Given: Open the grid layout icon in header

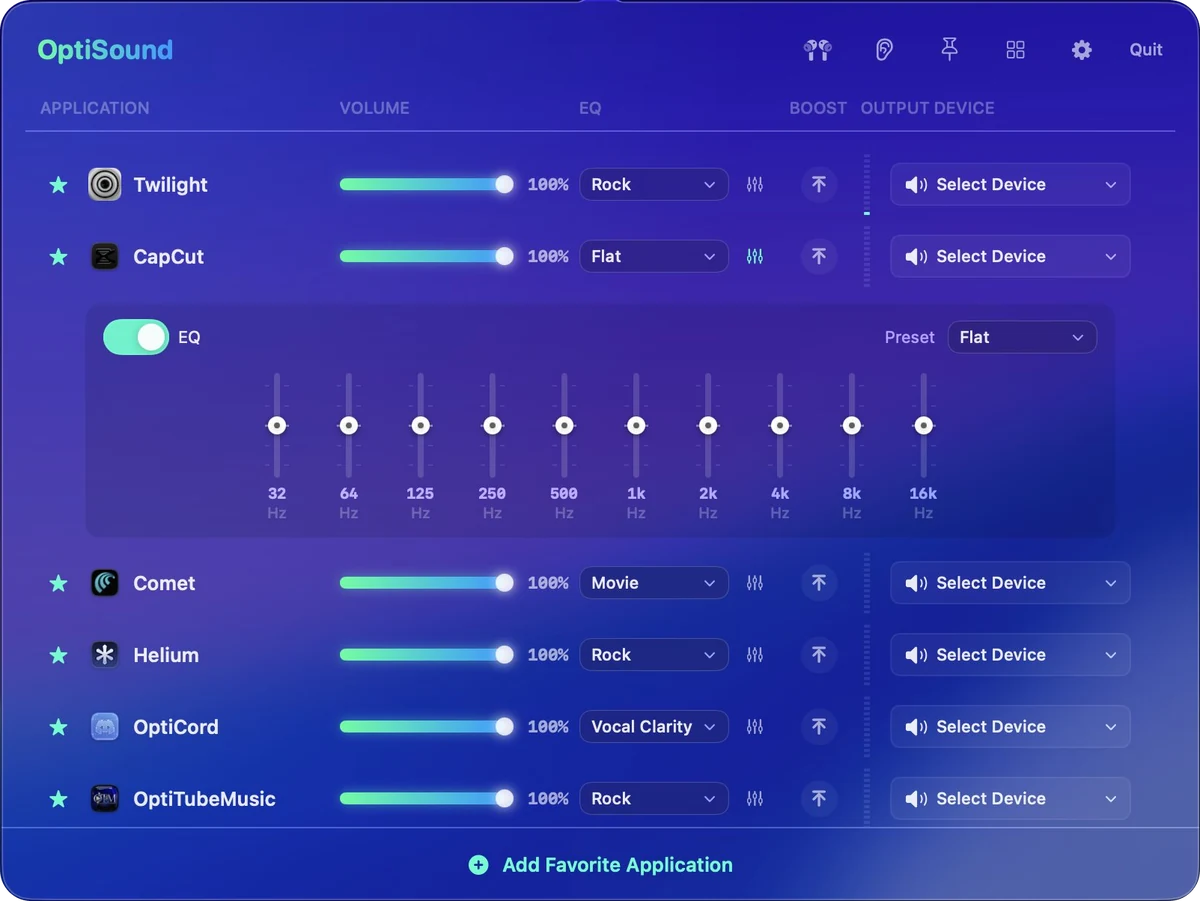Looking at the screenshot, I should (x=1016, y=50).
